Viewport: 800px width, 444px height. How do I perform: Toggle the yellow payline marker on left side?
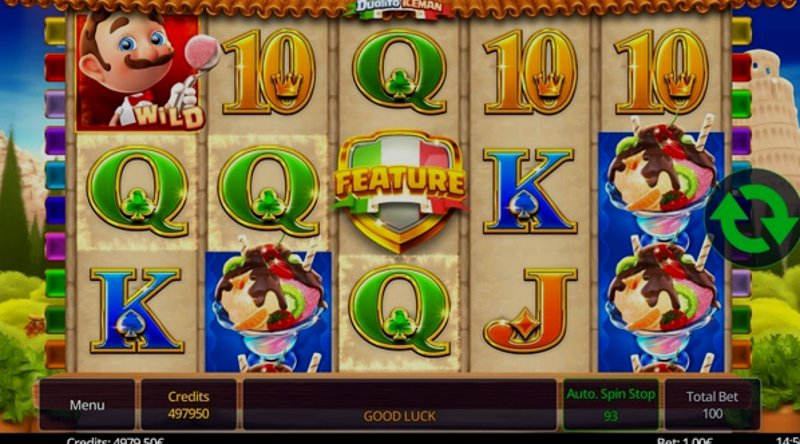coord(55,31)
